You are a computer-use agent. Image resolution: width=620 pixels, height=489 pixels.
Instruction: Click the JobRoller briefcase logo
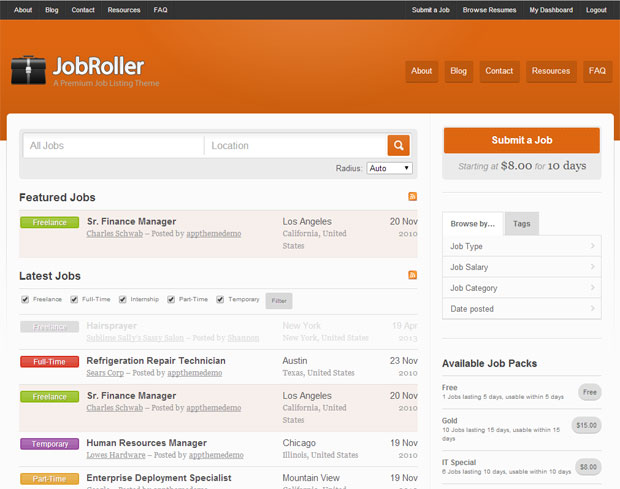[28, 70]
